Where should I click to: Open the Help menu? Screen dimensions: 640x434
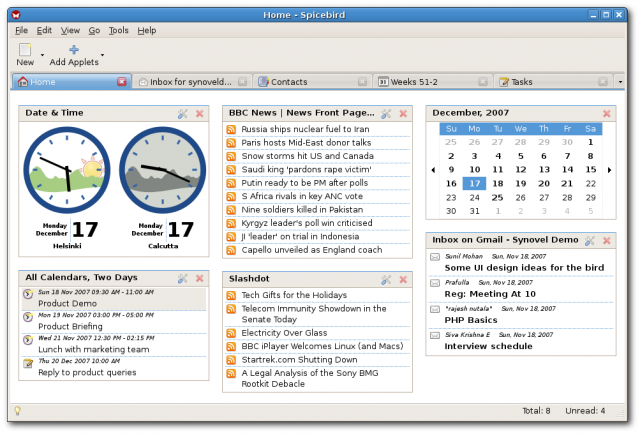(147, 30)
